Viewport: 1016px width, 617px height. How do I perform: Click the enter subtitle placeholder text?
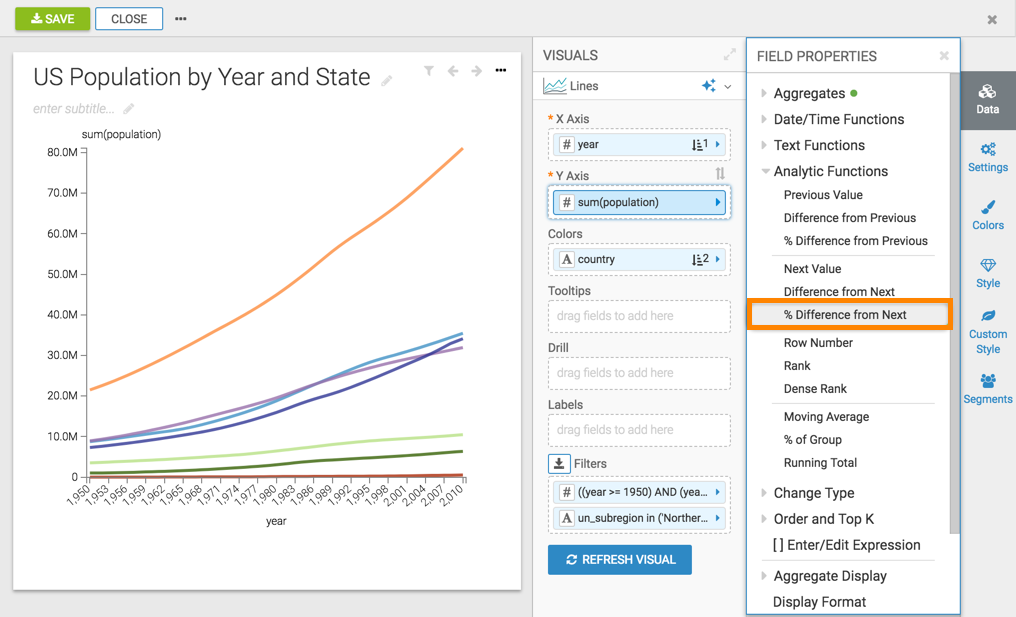point(74,108)
